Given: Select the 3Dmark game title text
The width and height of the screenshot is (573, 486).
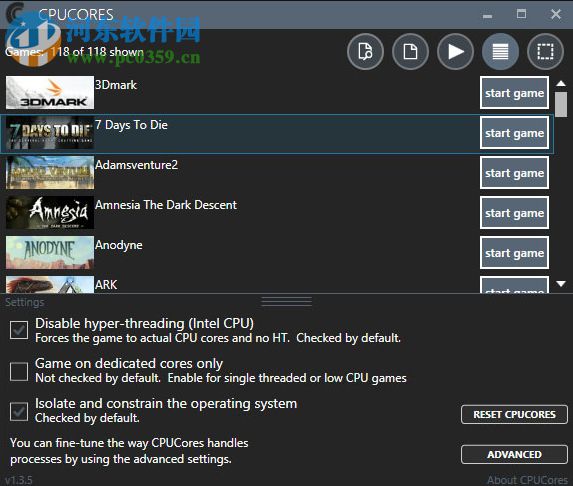Looking at the screenshot, I should 116,85.
